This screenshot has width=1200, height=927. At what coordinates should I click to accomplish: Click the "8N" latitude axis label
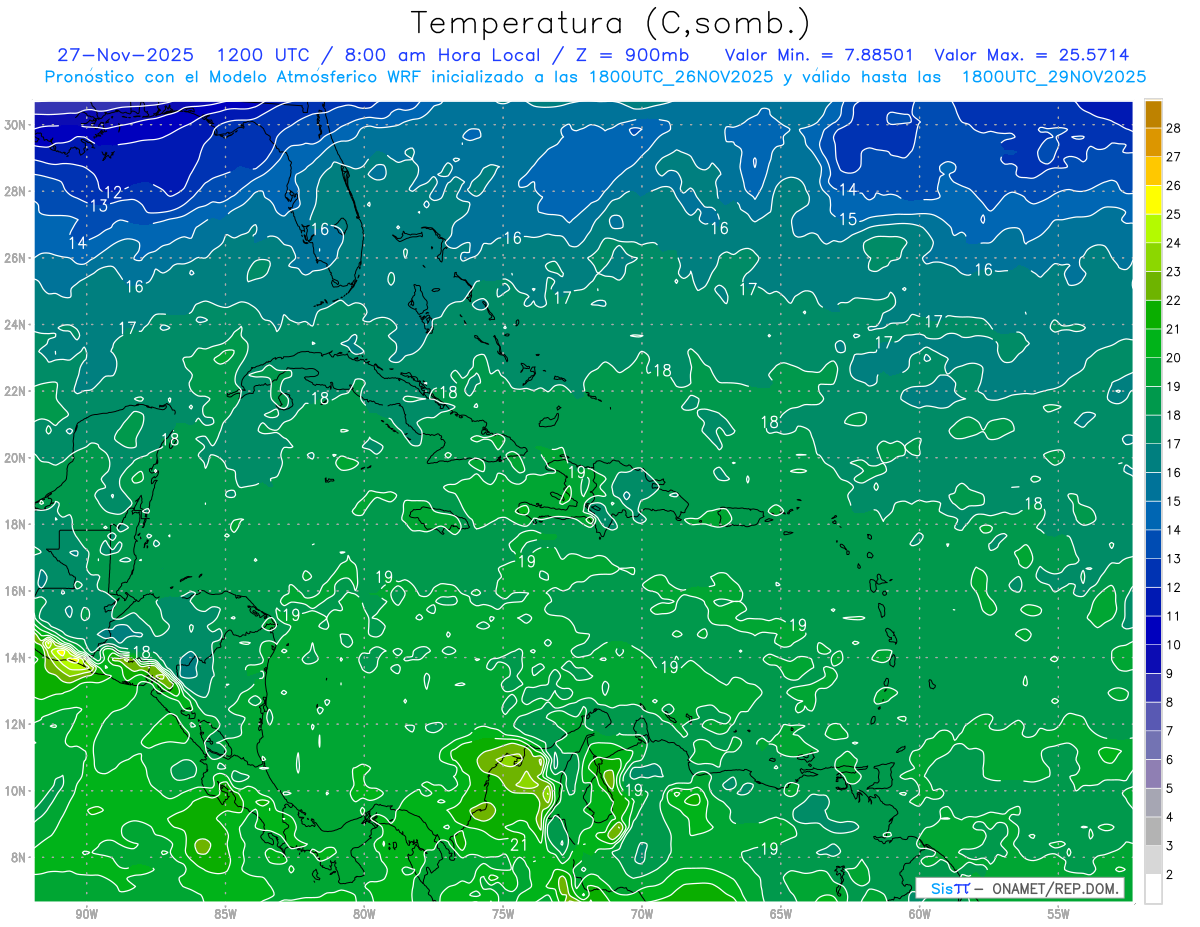tap(20, 857)
